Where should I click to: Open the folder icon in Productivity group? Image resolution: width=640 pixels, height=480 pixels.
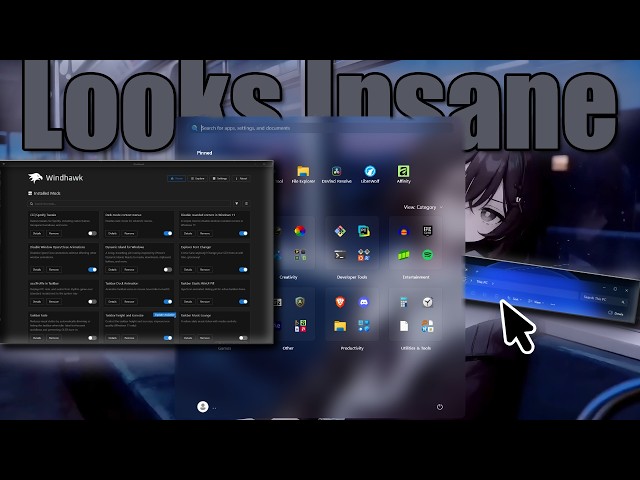pos(340,326)
